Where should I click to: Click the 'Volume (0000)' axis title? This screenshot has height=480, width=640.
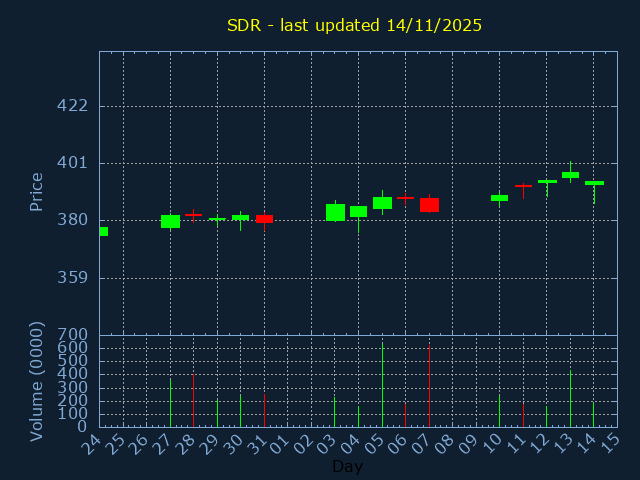[37, 381]
